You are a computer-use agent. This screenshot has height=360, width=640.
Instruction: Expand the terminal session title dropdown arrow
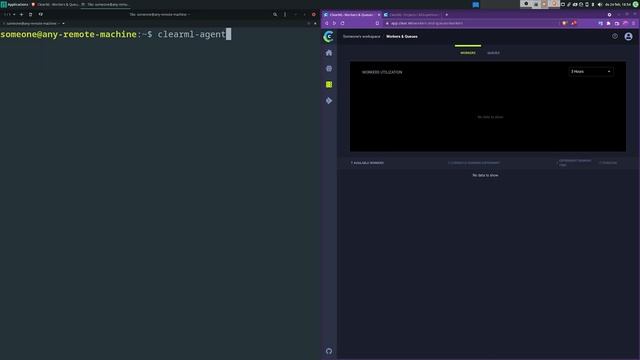pos(63,23)
